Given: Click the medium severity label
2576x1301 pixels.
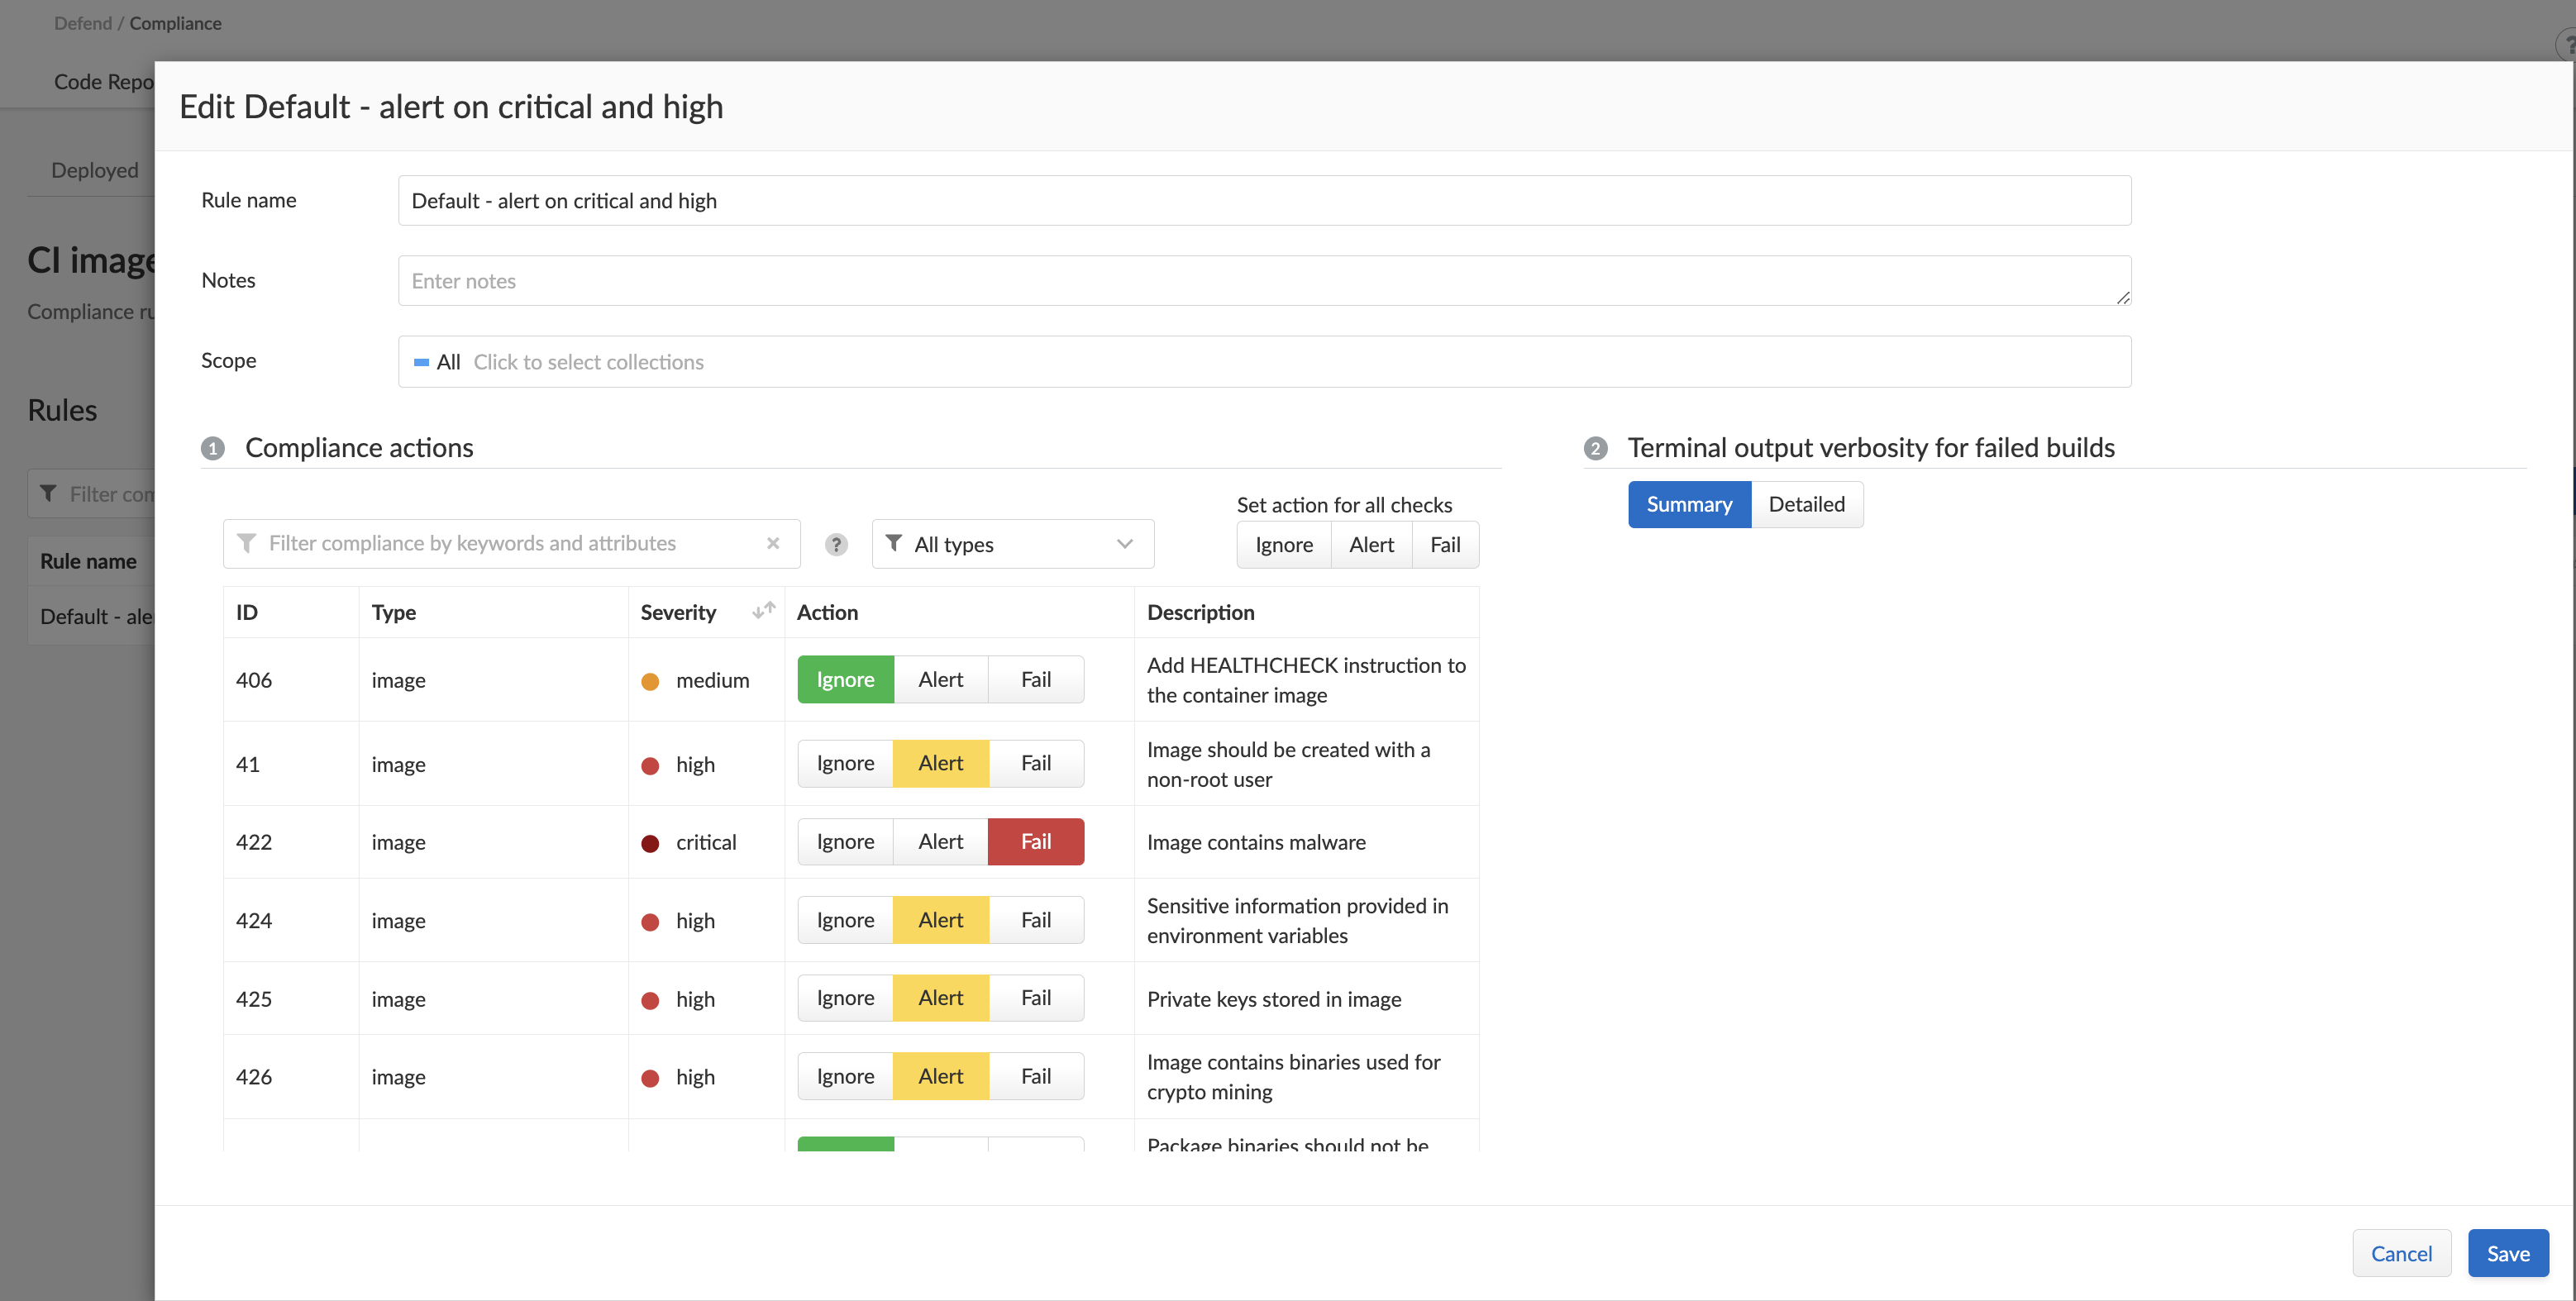Looking at the screenshot, I should pyautogui.click(x=712, y=680).
